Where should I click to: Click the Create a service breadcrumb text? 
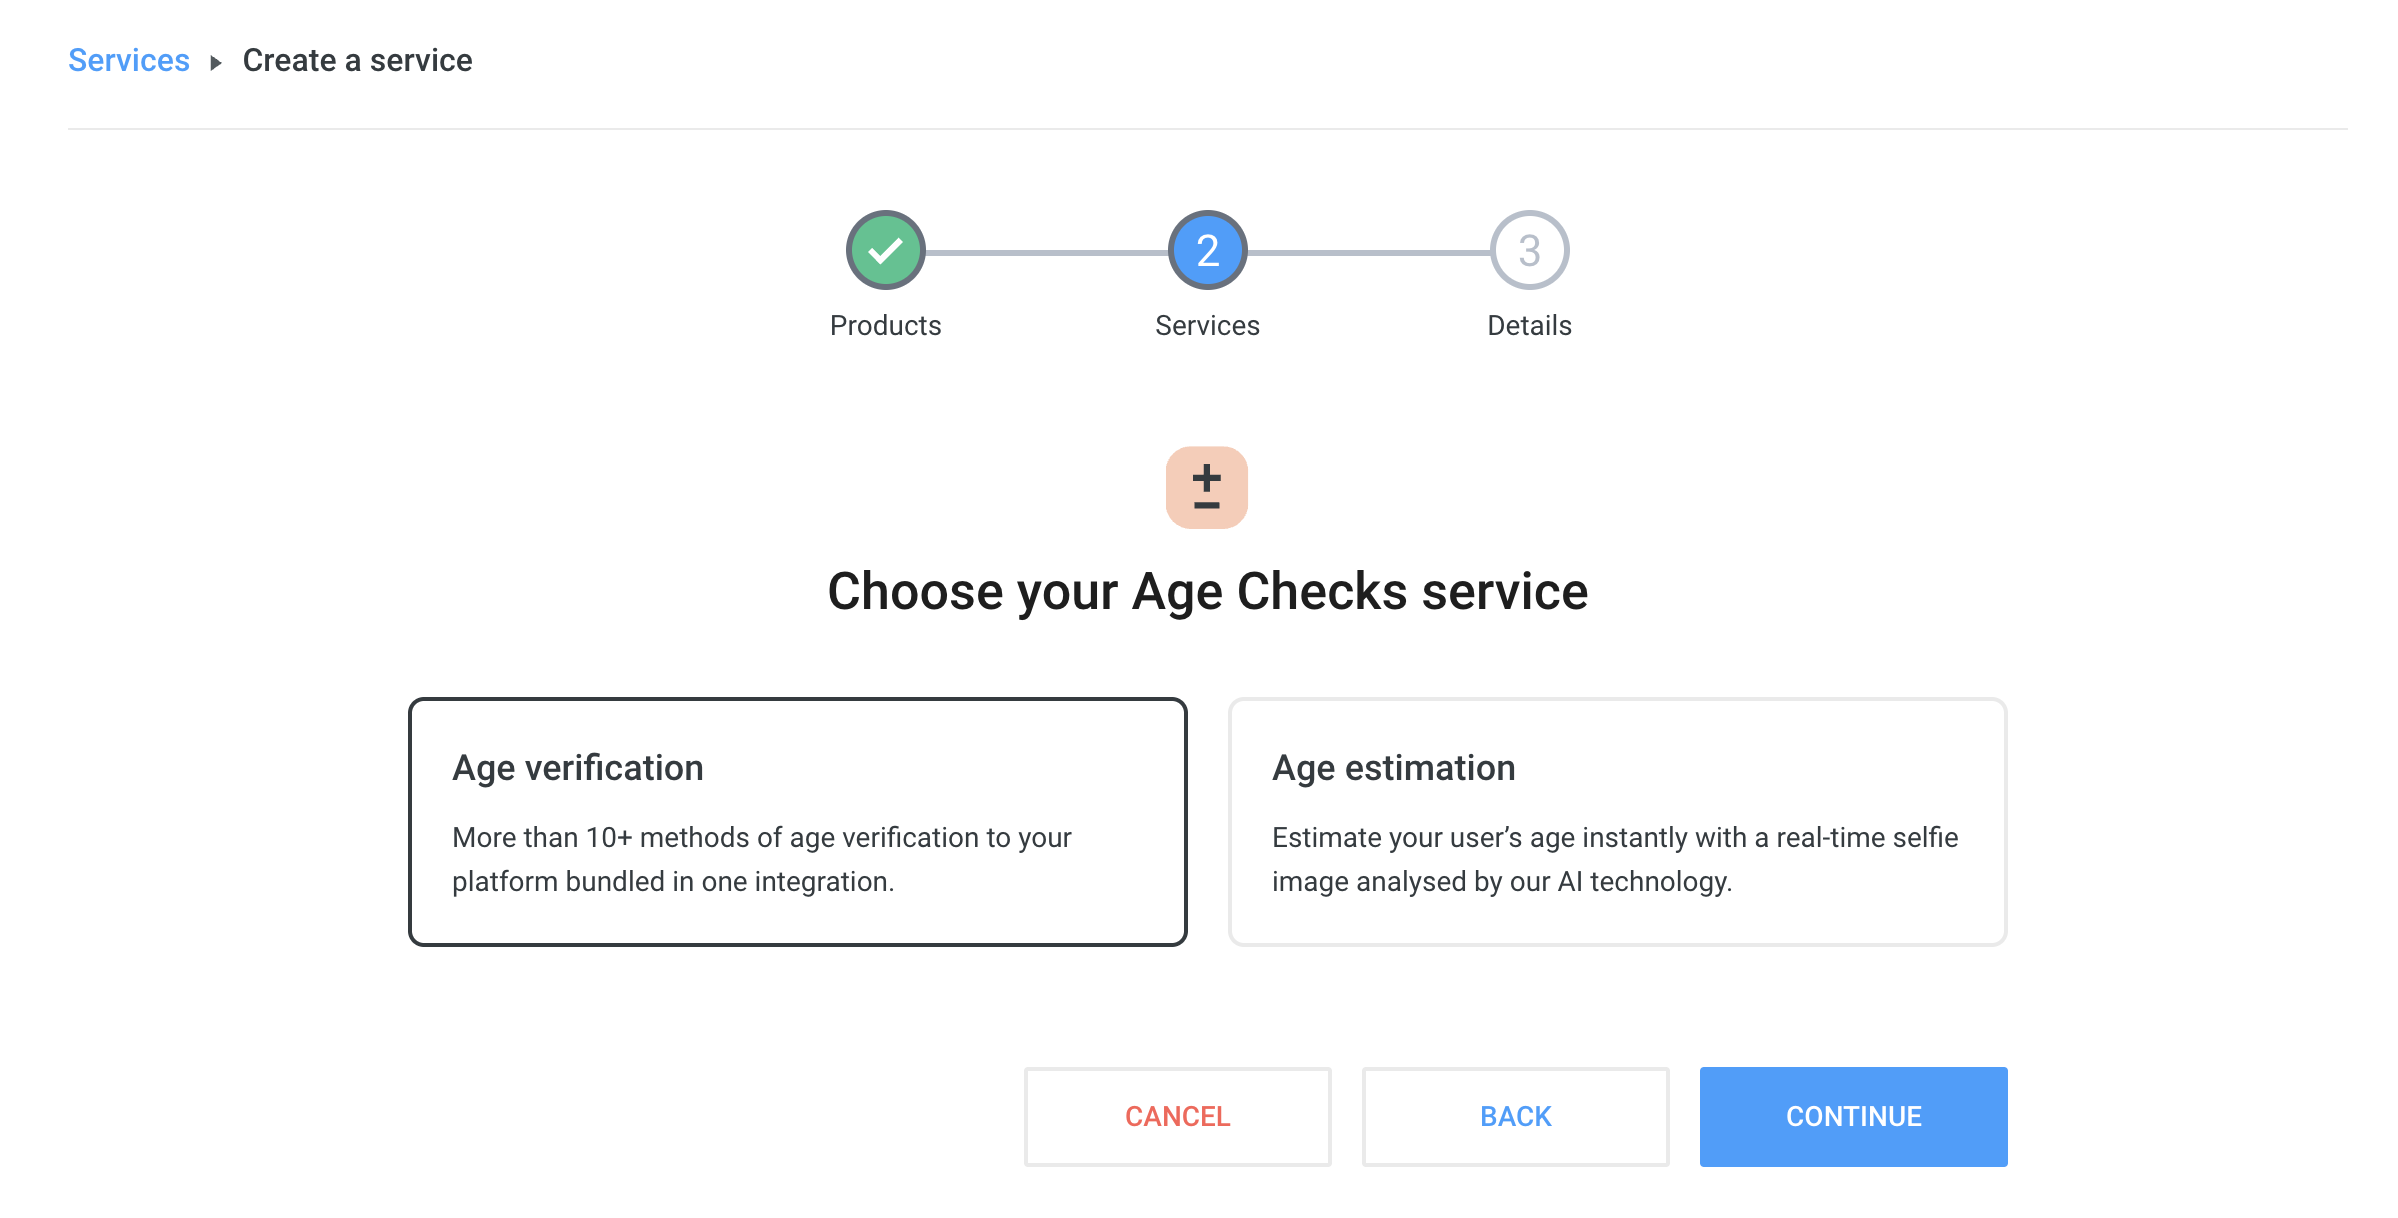point(358,60)
